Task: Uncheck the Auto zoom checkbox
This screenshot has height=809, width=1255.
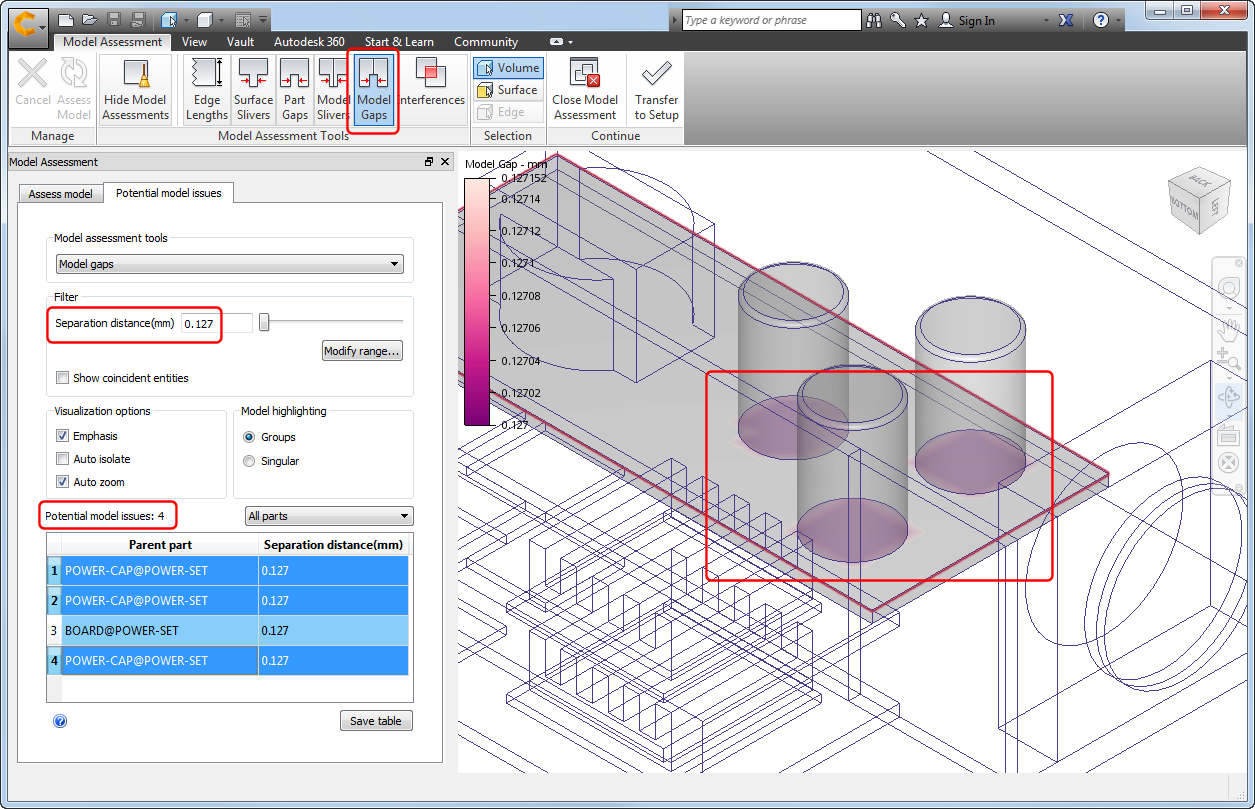Action: (63, 482)
